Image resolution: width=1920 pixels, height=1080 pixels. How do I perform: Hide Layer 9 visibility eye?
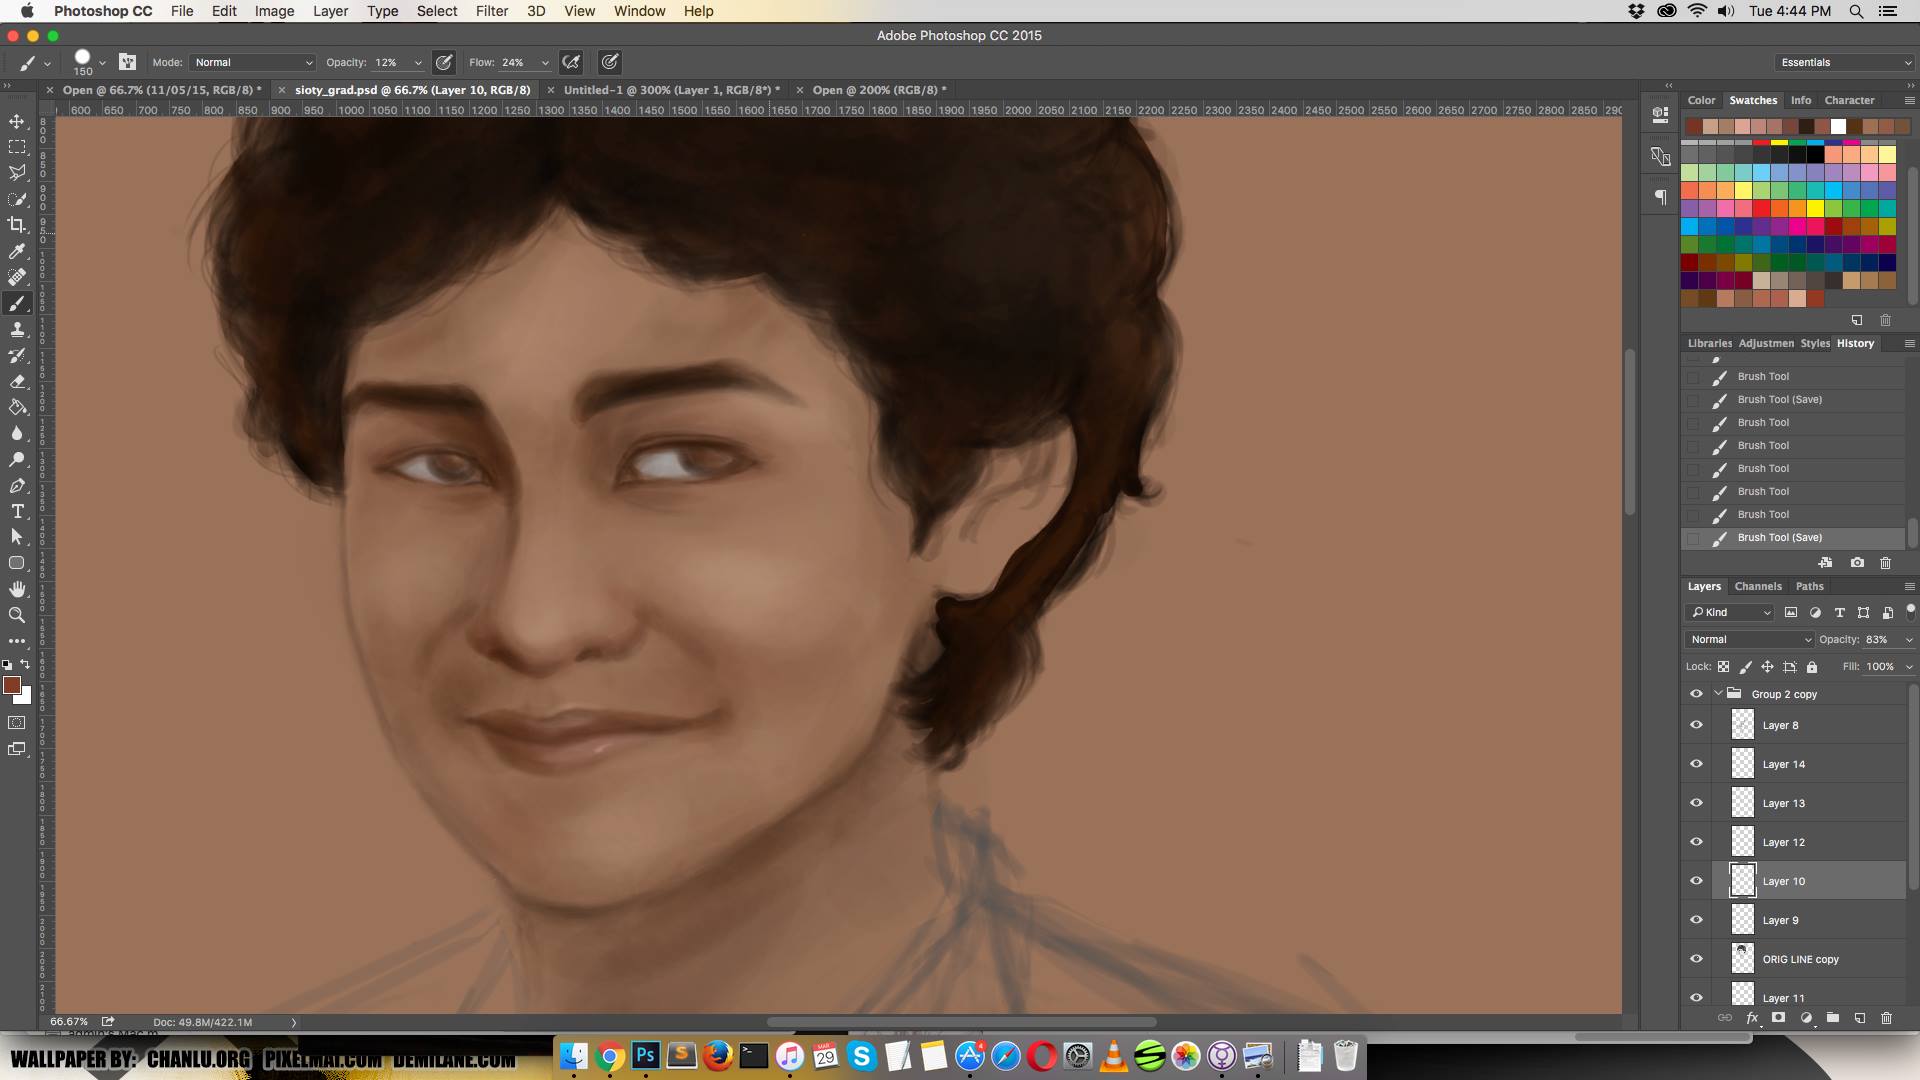[x=1696, y=920]
